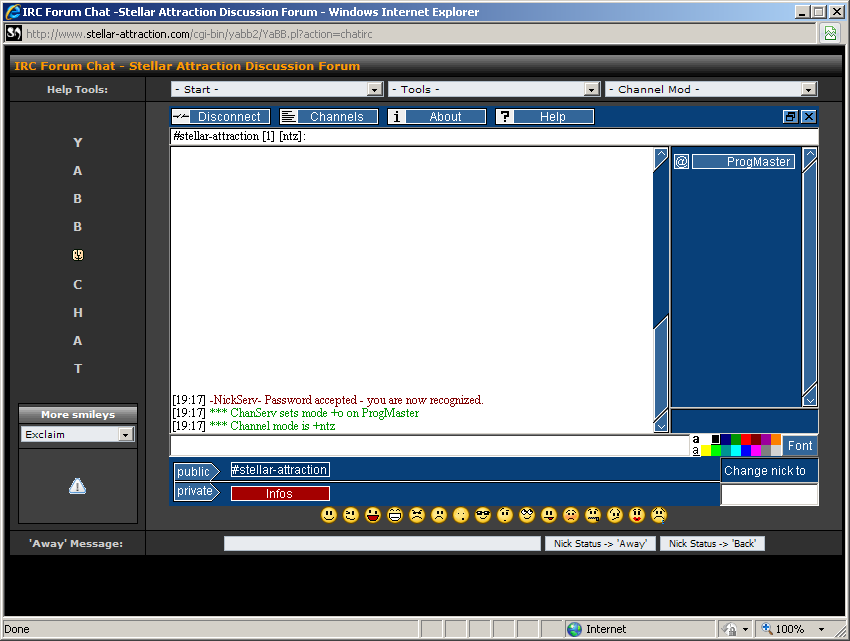The height and width of the screenshot is (641, 850).
Task: Pick the orange color swatch
Action: [776, 439]
